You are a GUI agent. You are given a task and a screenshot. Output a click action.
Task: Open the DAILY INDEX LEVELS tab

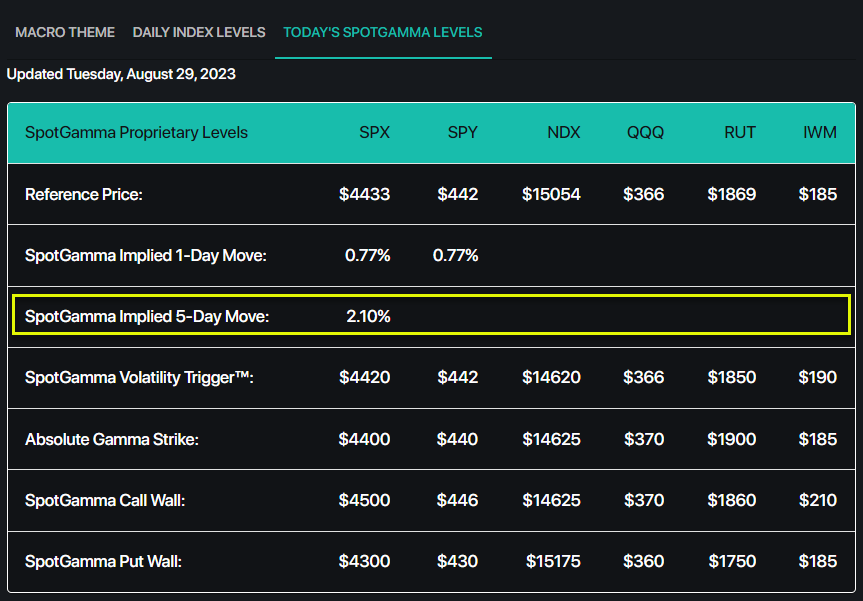point(198,32)
